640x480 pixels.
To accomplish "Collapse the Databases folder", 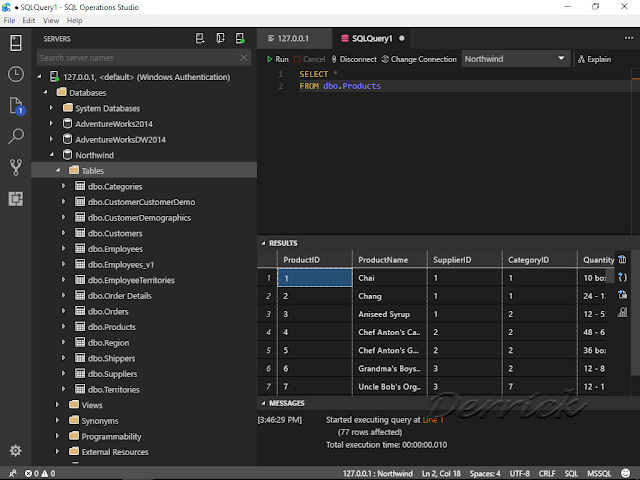I will pos(46,92).
